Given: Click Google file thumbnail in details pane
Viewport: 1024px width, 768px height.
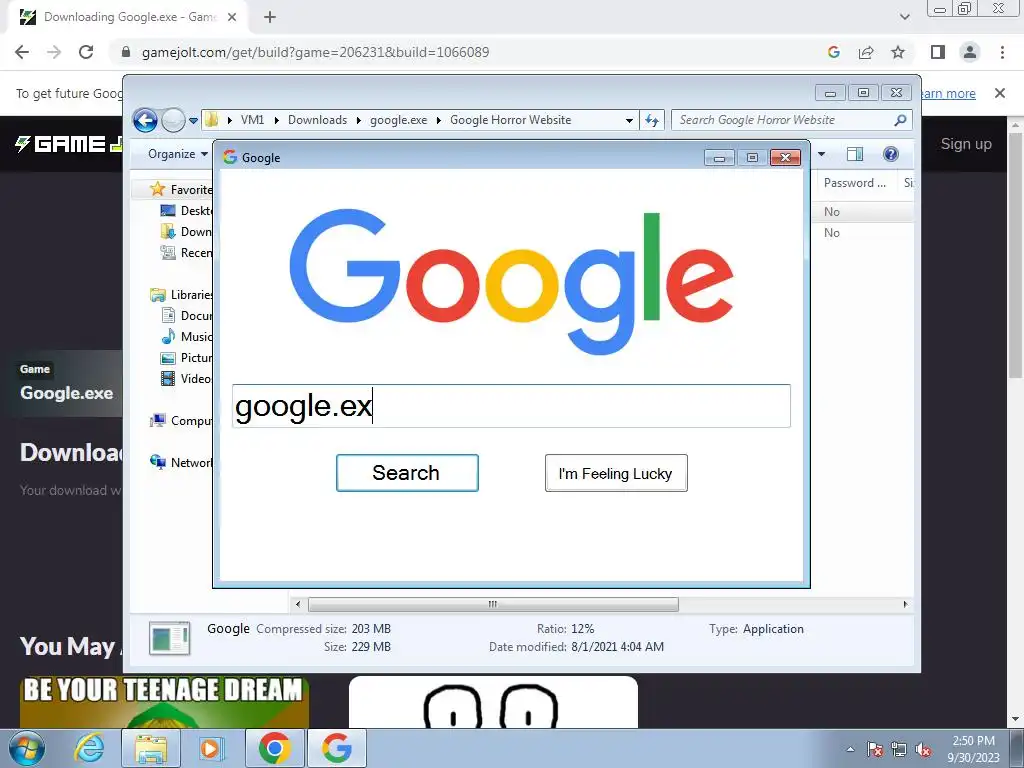Looking at the screenshot, I should pos(169,638).
